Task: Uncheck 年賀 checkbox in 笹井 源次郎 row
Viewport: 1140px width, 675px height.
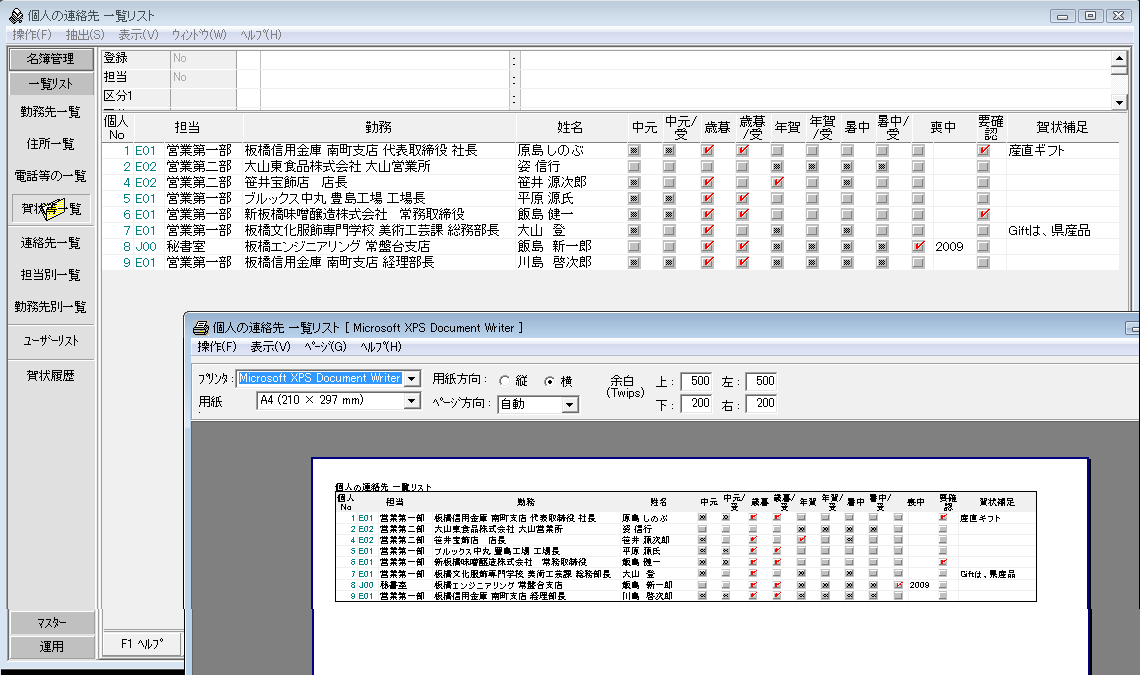Action: click(x=777, y=183)
